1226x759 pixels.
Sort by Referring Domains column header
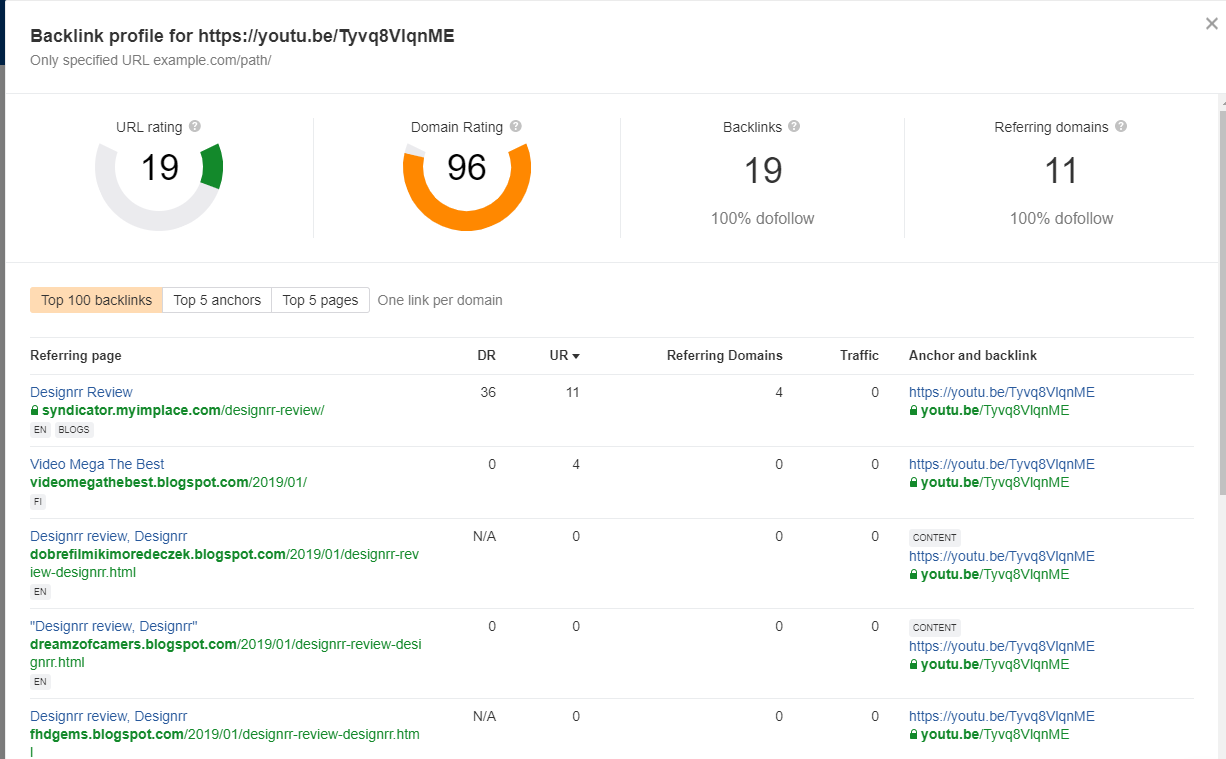(x=725, y=355)
